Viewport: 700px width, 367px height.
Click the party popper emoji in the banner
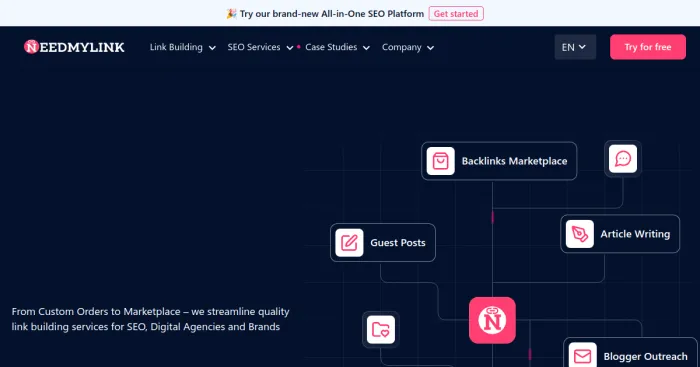231,14
